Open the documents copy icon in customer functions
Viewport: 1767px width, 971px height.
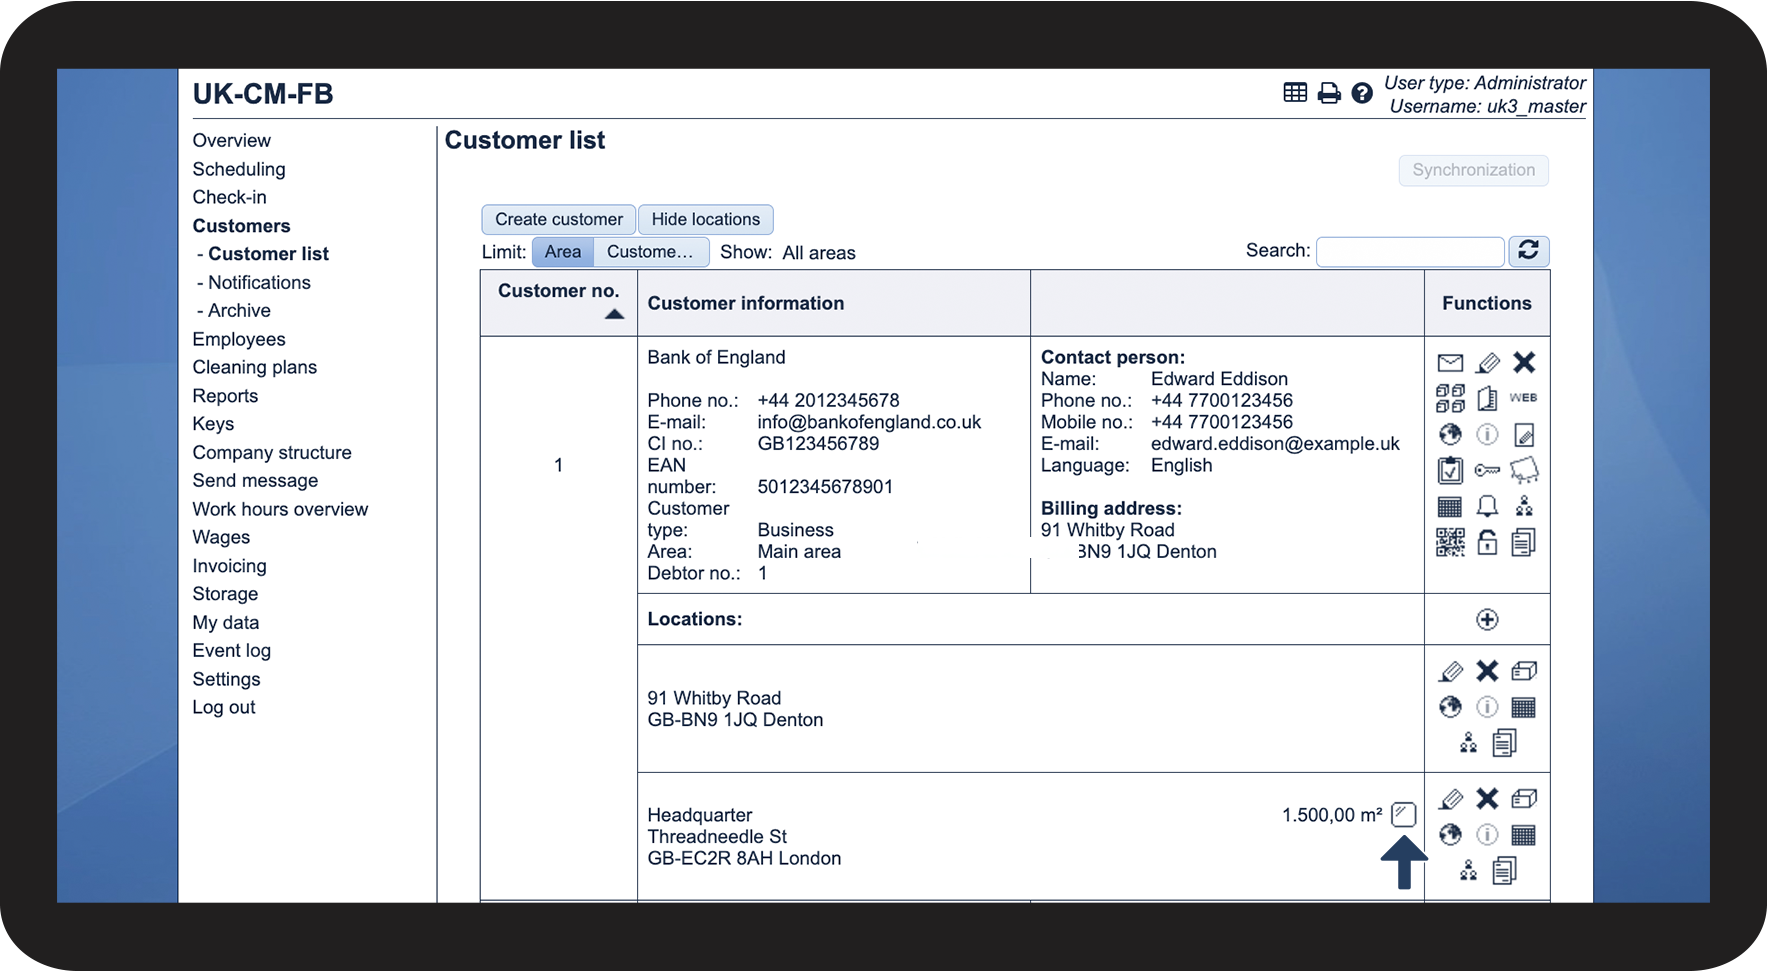(x=1524, y=542)
